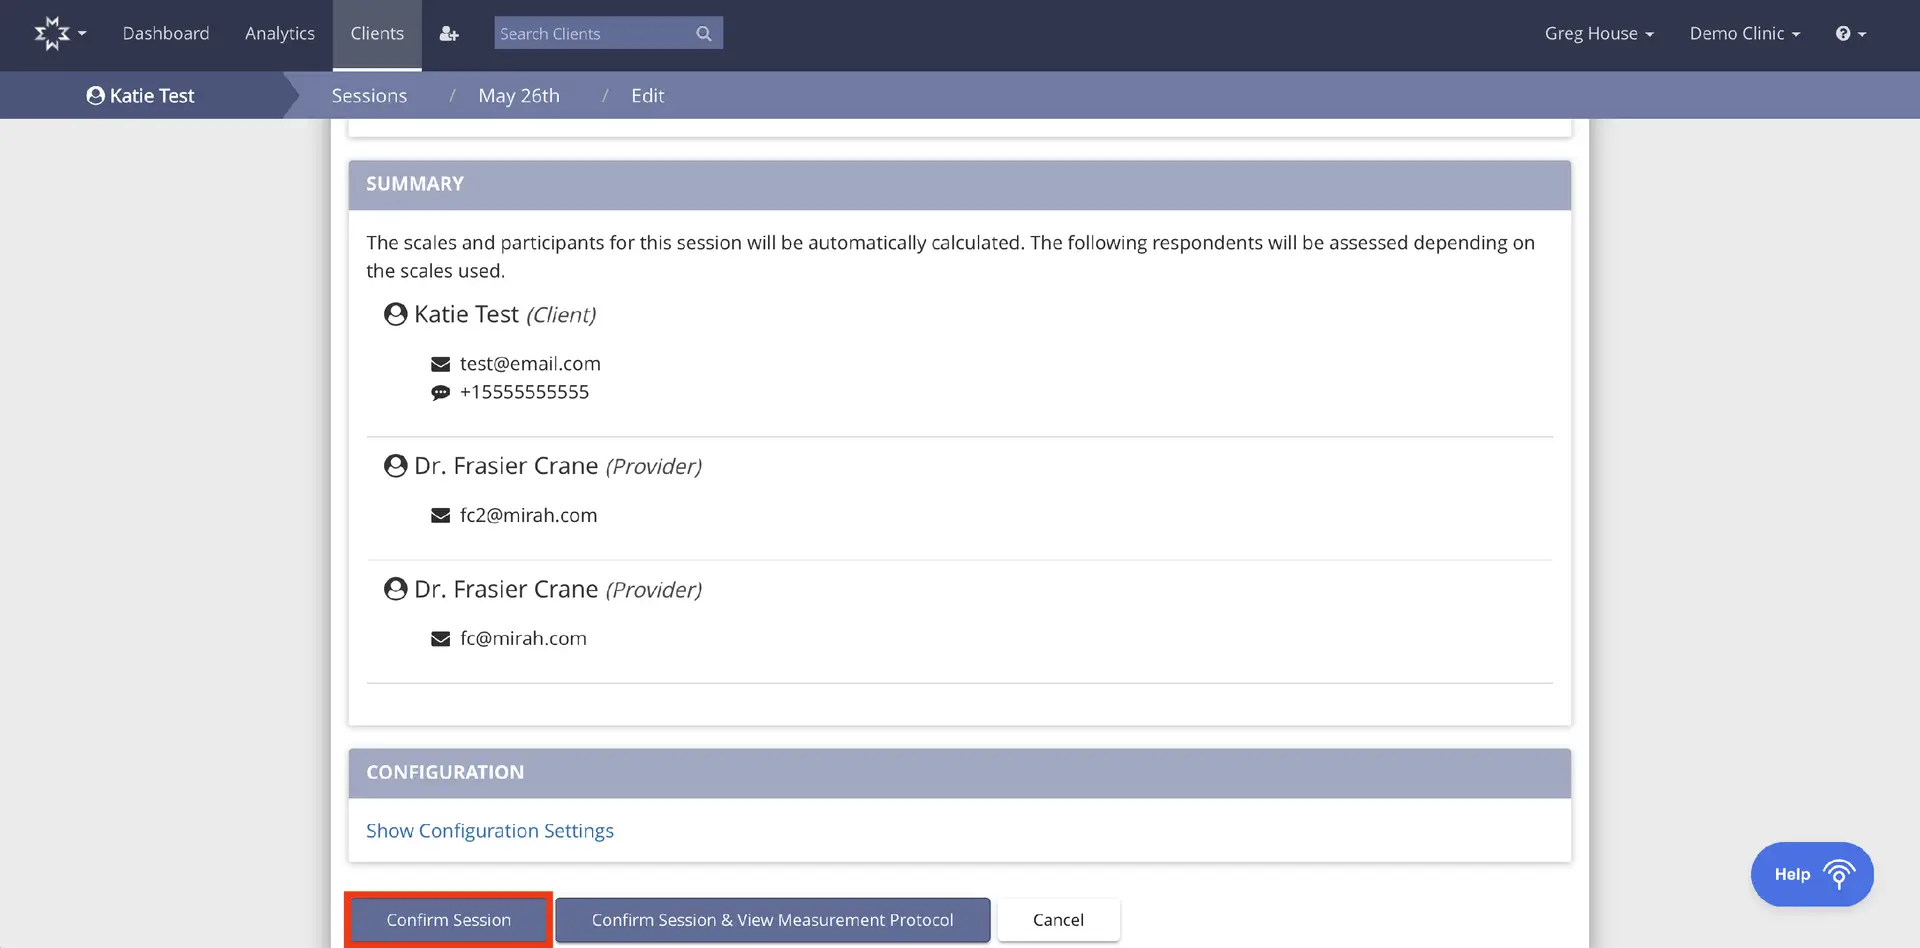
Task: Open the Dashboard tab
Action: [166, 34]
